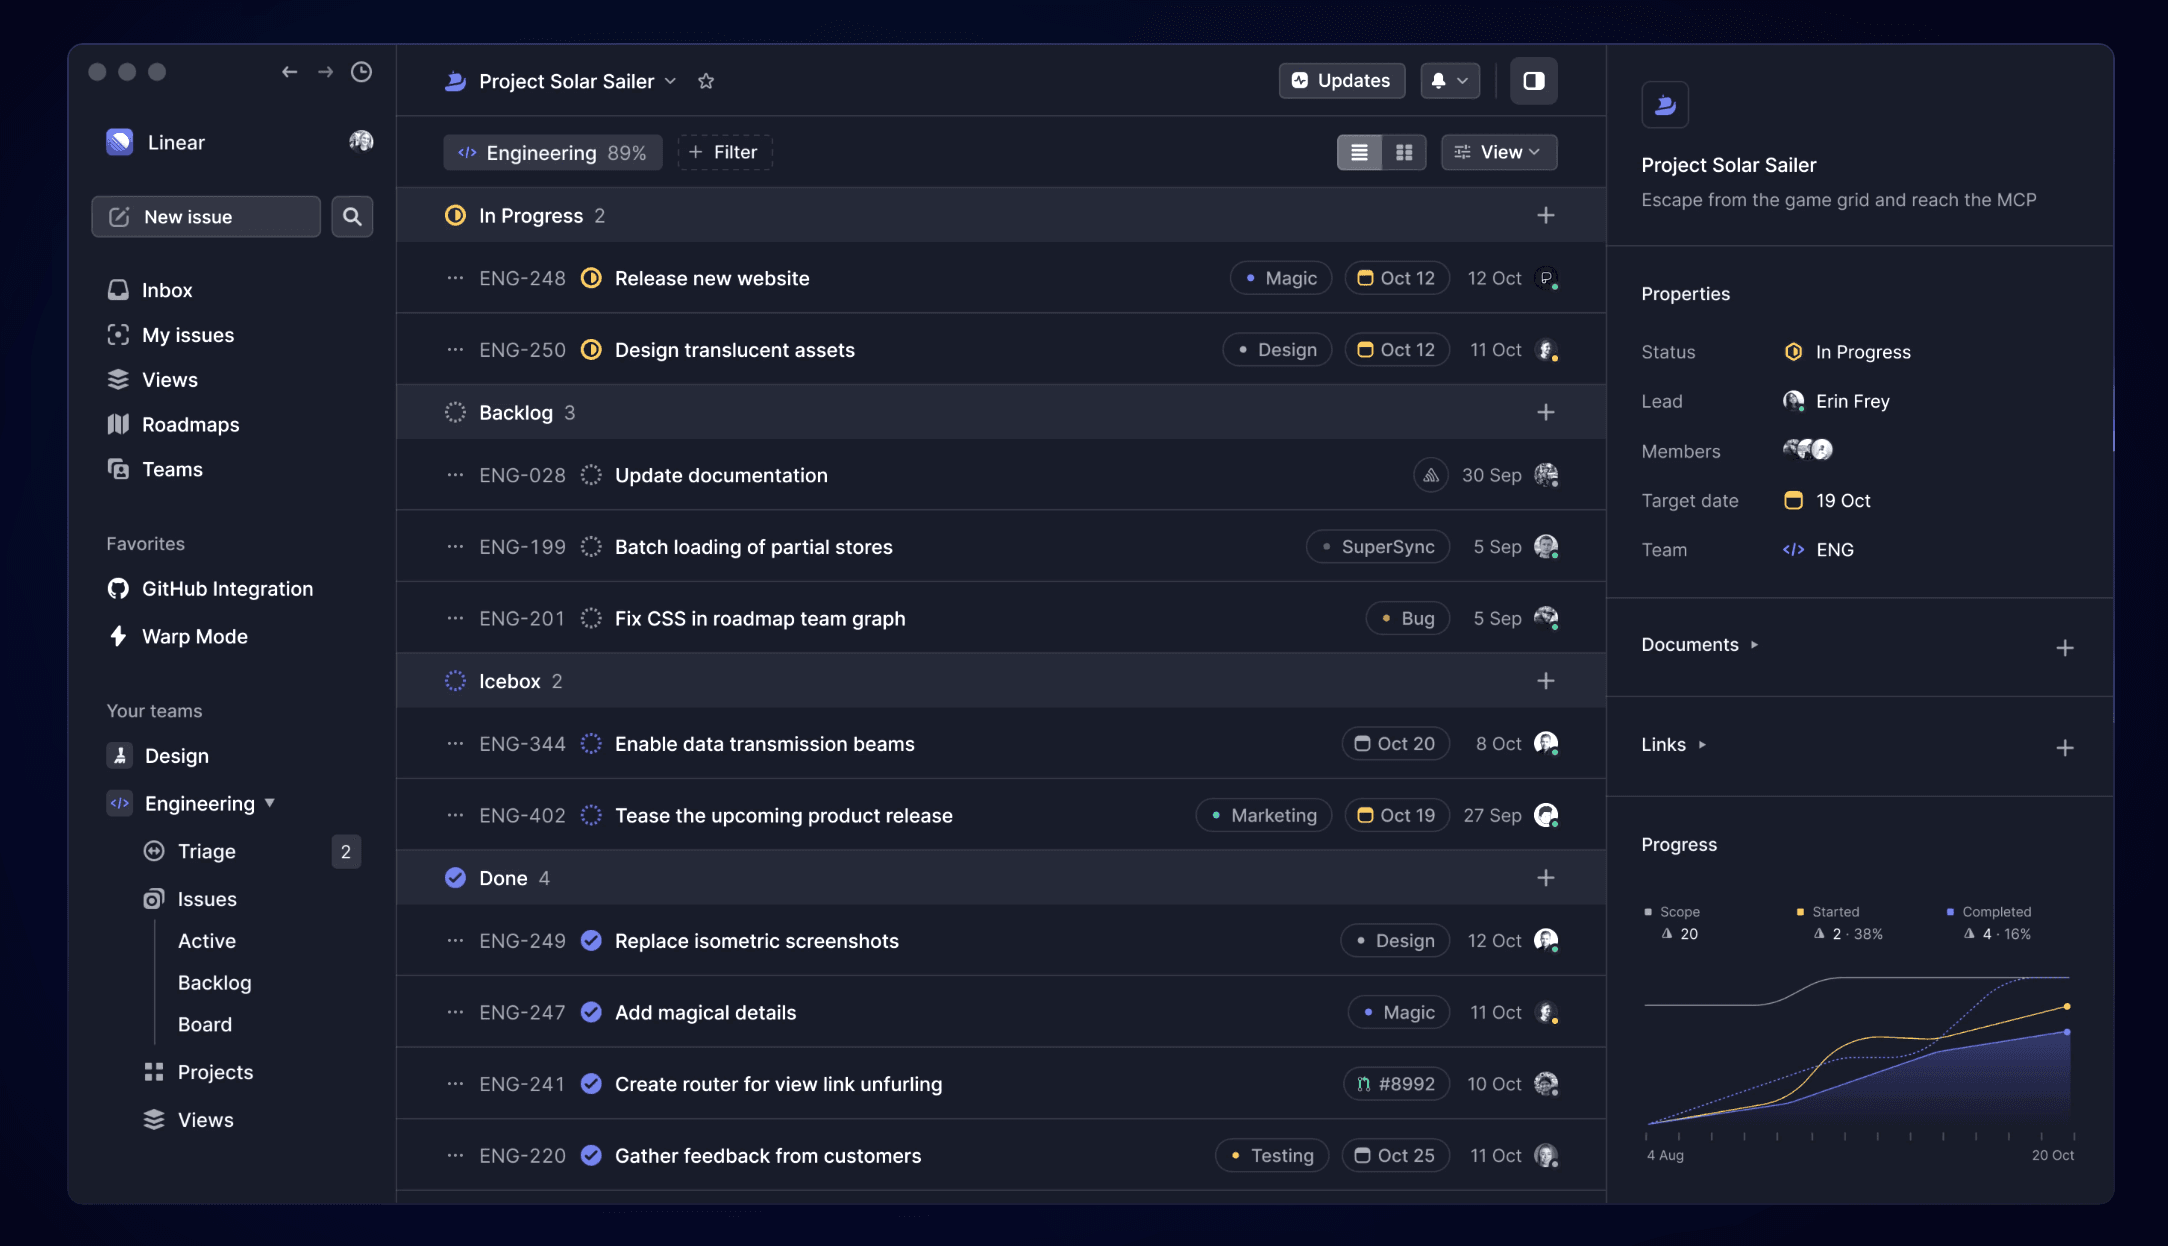Open the GitHub Integration favorite
This screenshot has width=2168, height=1246.
[226, 589]
